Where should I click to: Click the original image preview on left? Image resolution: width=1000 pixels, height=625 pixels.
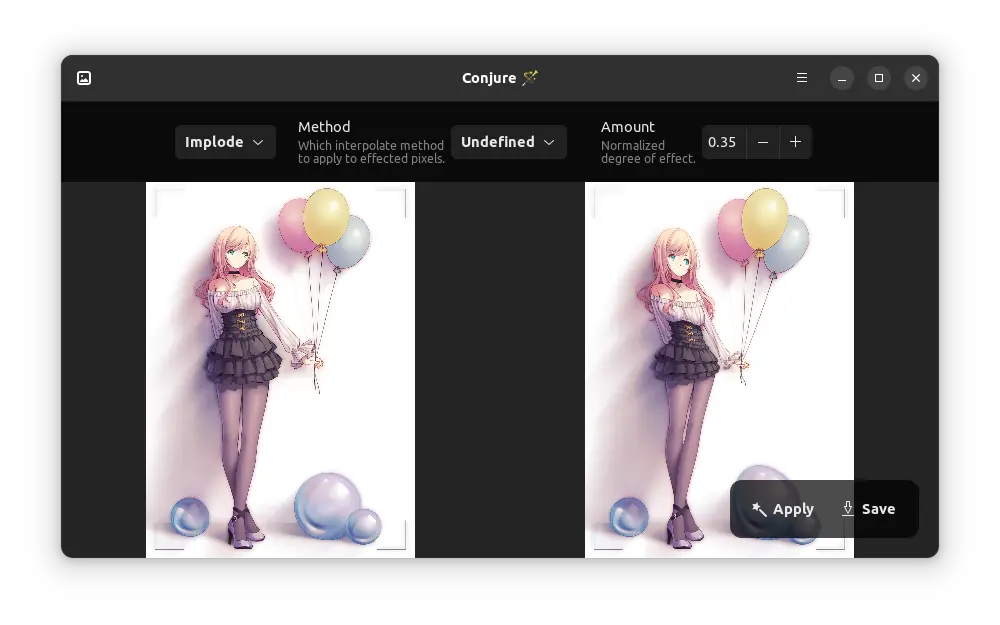point(280,369)
